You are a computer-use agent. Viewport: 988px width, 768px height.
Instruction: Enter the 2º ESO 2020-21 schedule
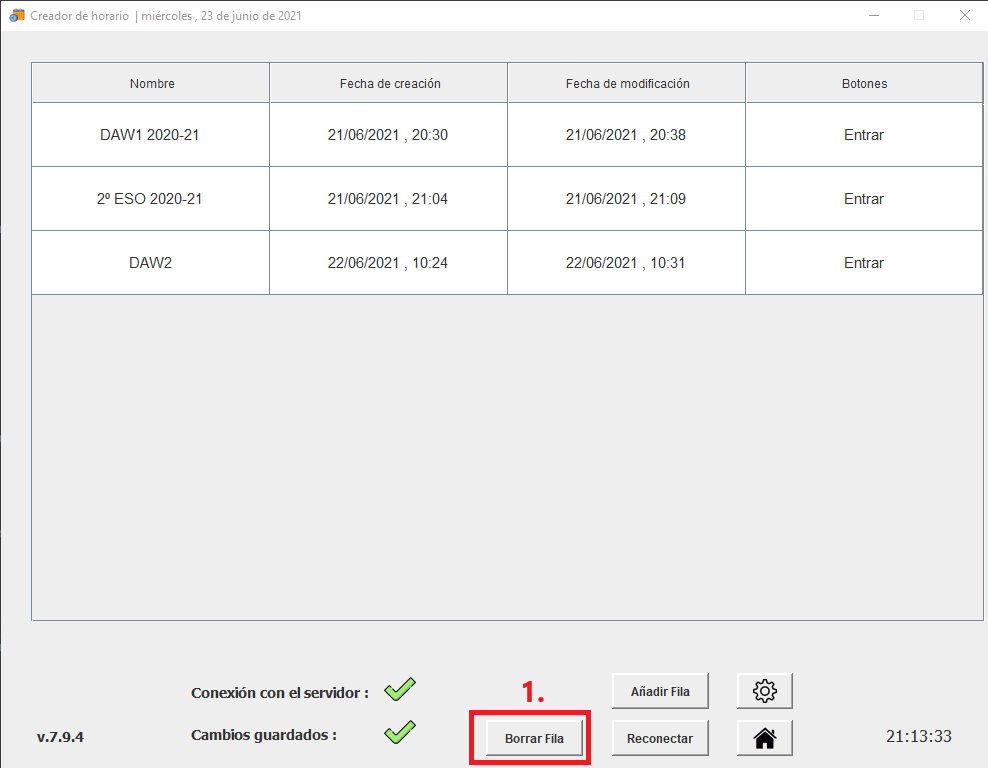pyautogui.click(x=863, y=199)
